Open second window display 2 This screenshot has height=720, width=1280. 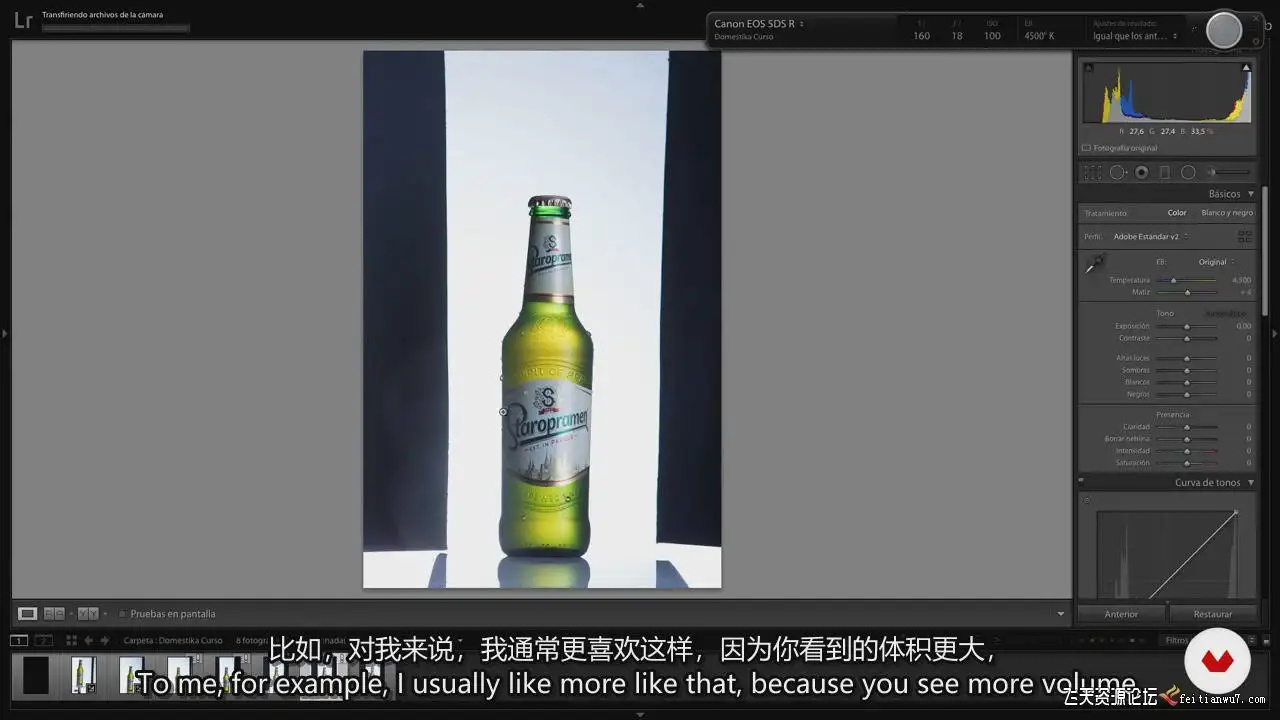43,640
